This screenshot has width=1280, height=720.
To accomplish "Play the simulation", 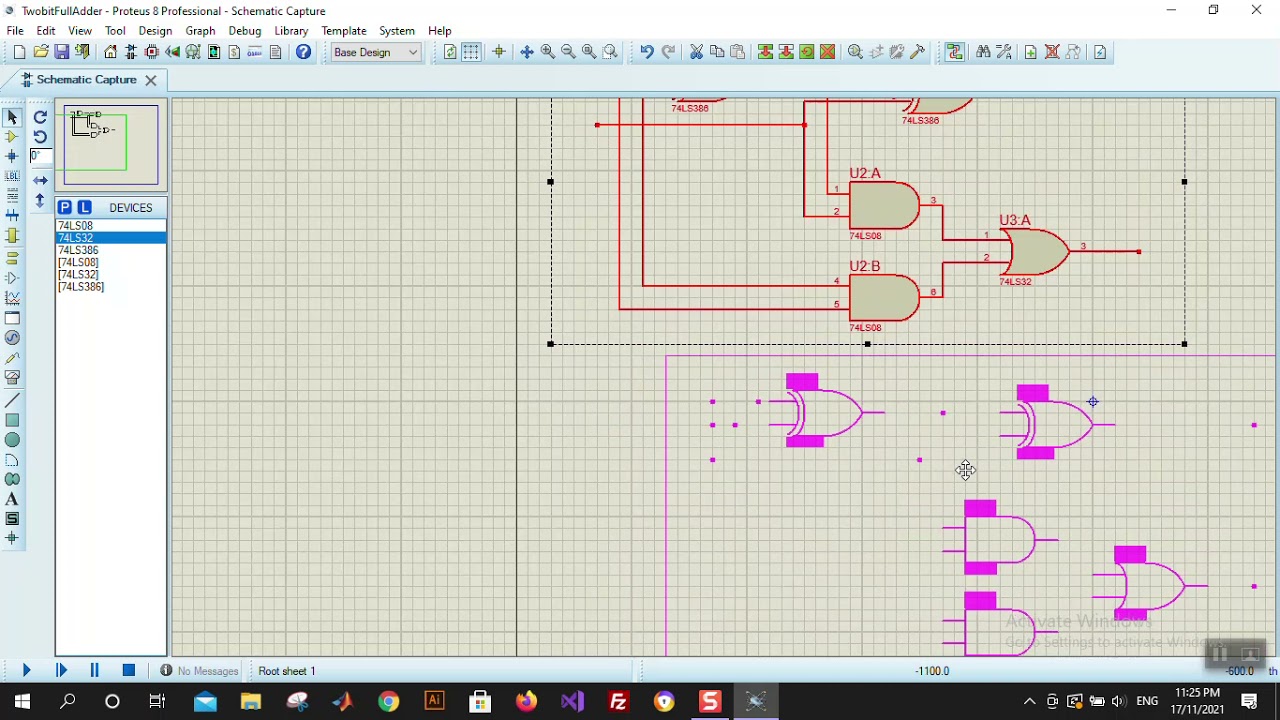I will click(27, 671).
